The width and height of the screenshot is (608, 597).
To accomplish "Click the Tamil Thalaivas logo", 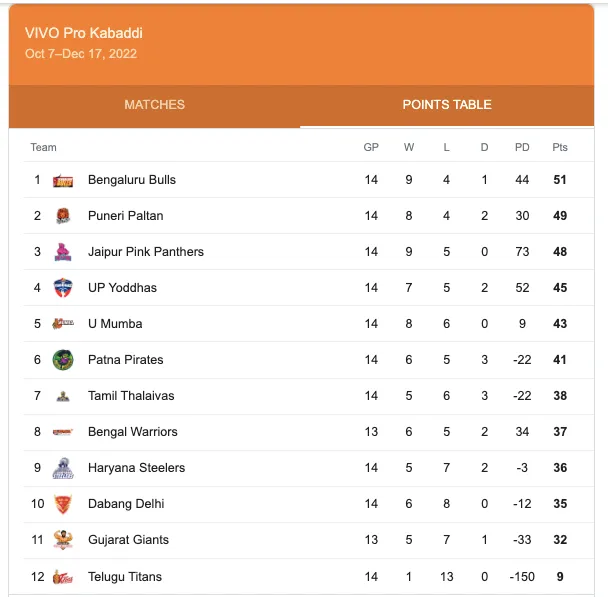I will point(63,396).
